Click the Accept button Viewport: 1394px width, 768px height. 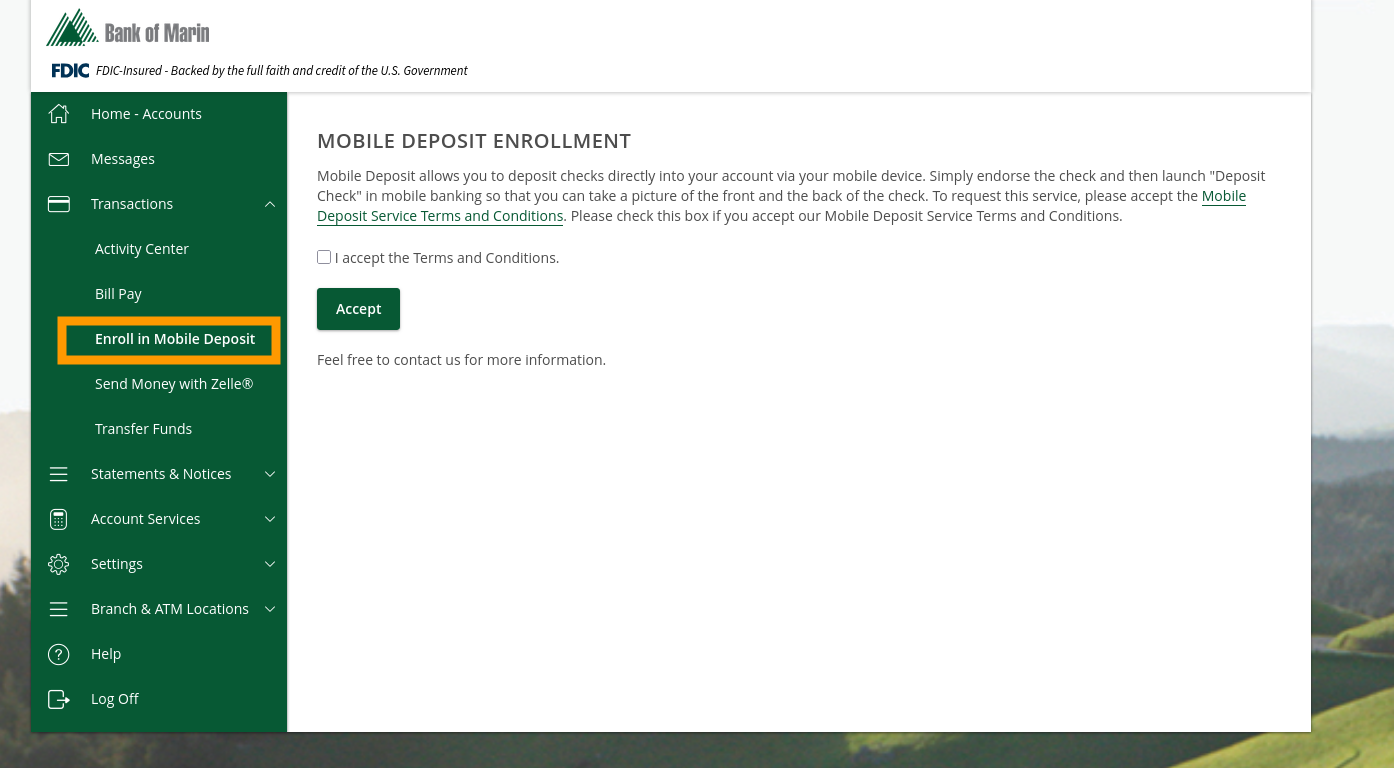[358, 308]
